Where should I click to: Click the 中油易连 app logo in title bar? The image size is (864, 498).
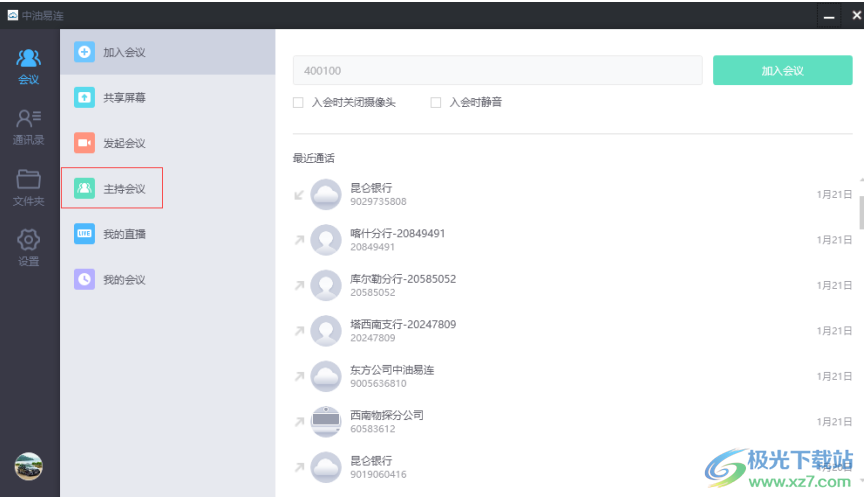13,15
